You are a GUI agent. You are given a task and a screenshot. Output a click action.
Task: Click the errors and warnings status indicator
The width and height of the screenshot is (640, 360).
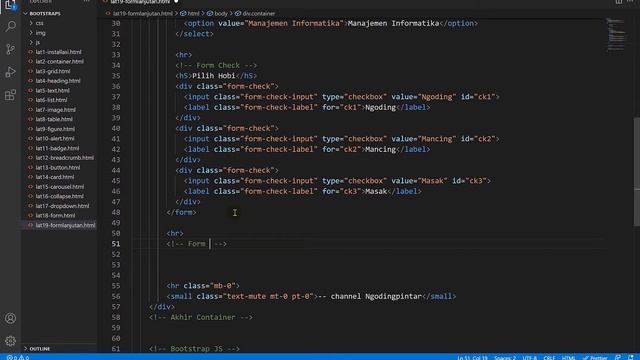[18, 357]
